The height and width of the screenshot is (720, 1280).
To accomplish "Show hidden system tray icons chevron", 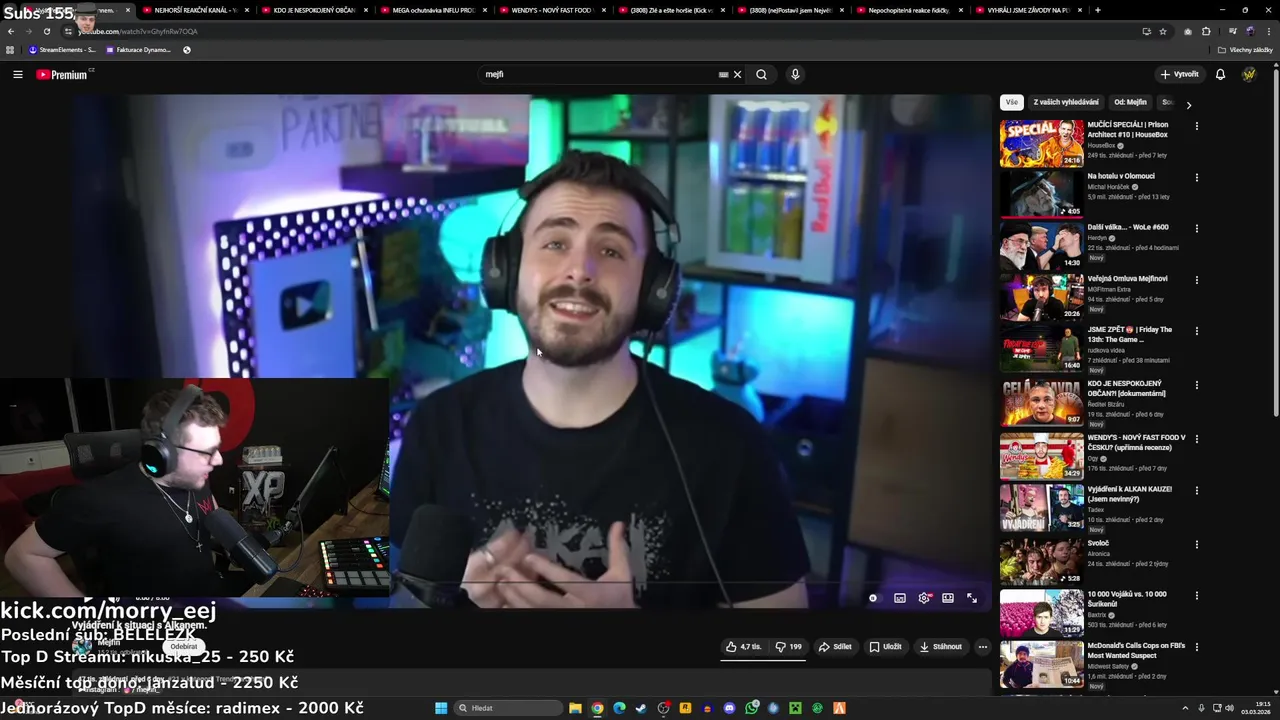I will click(1185, 708).
